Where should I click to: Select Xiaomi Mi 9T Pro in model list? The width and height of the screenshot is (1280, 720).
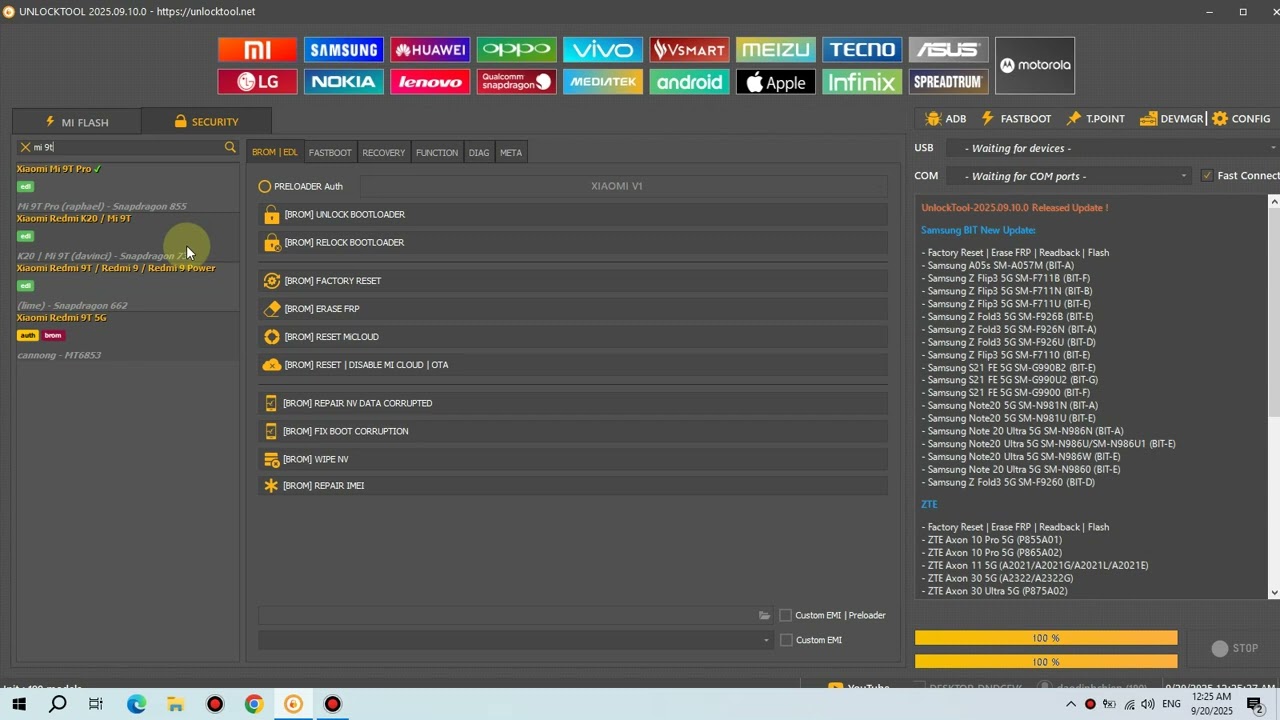127,186
